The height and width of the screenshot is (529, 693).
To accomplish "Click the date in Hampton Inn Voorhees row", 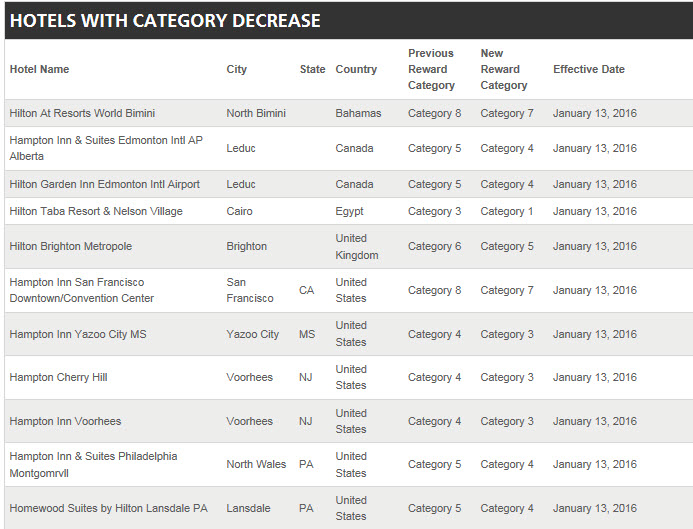I will (x=595, y=421).
